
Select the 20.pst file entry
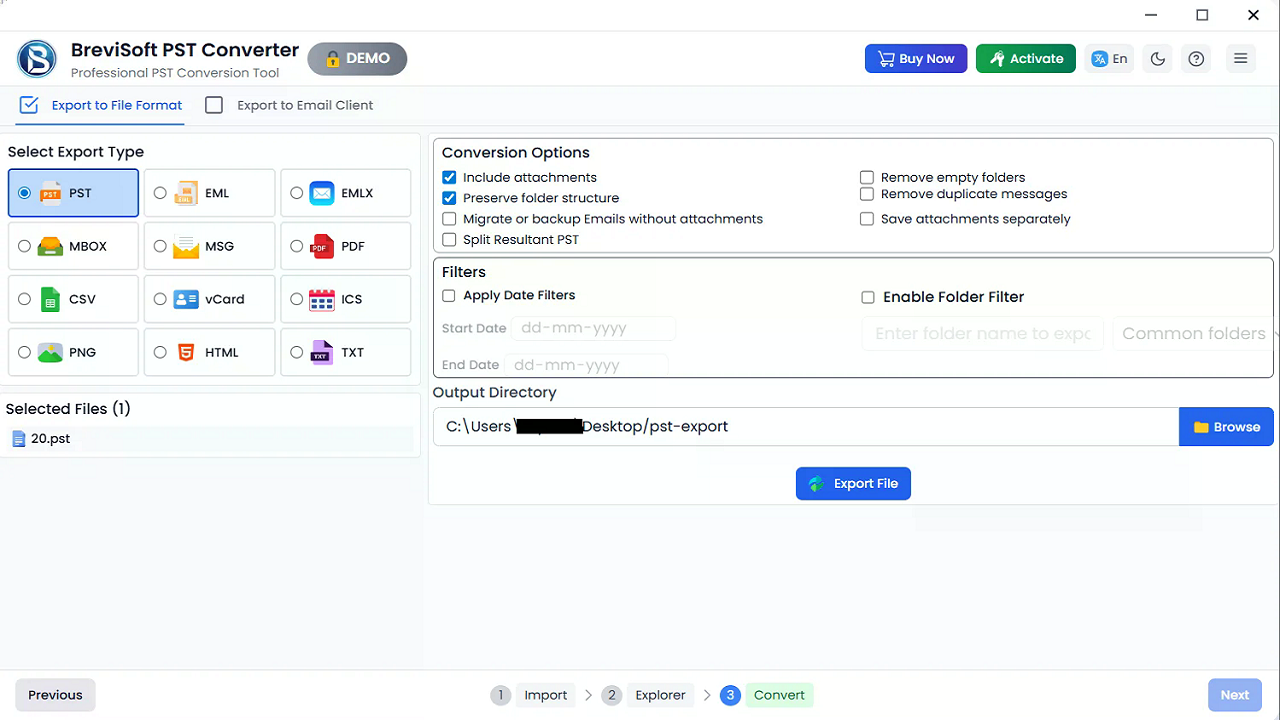tap(208, 439)
